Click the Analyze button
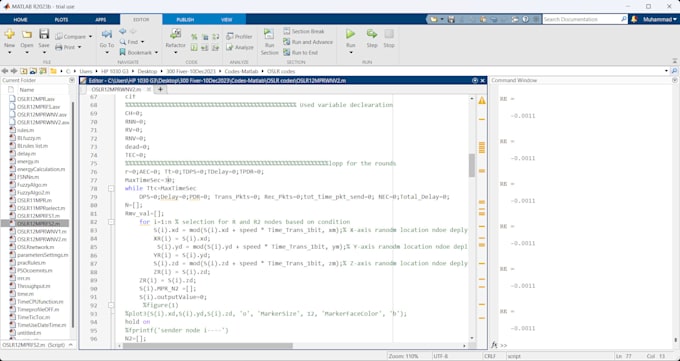This screenshot has height=361, width=680. (x=240, y=47)
